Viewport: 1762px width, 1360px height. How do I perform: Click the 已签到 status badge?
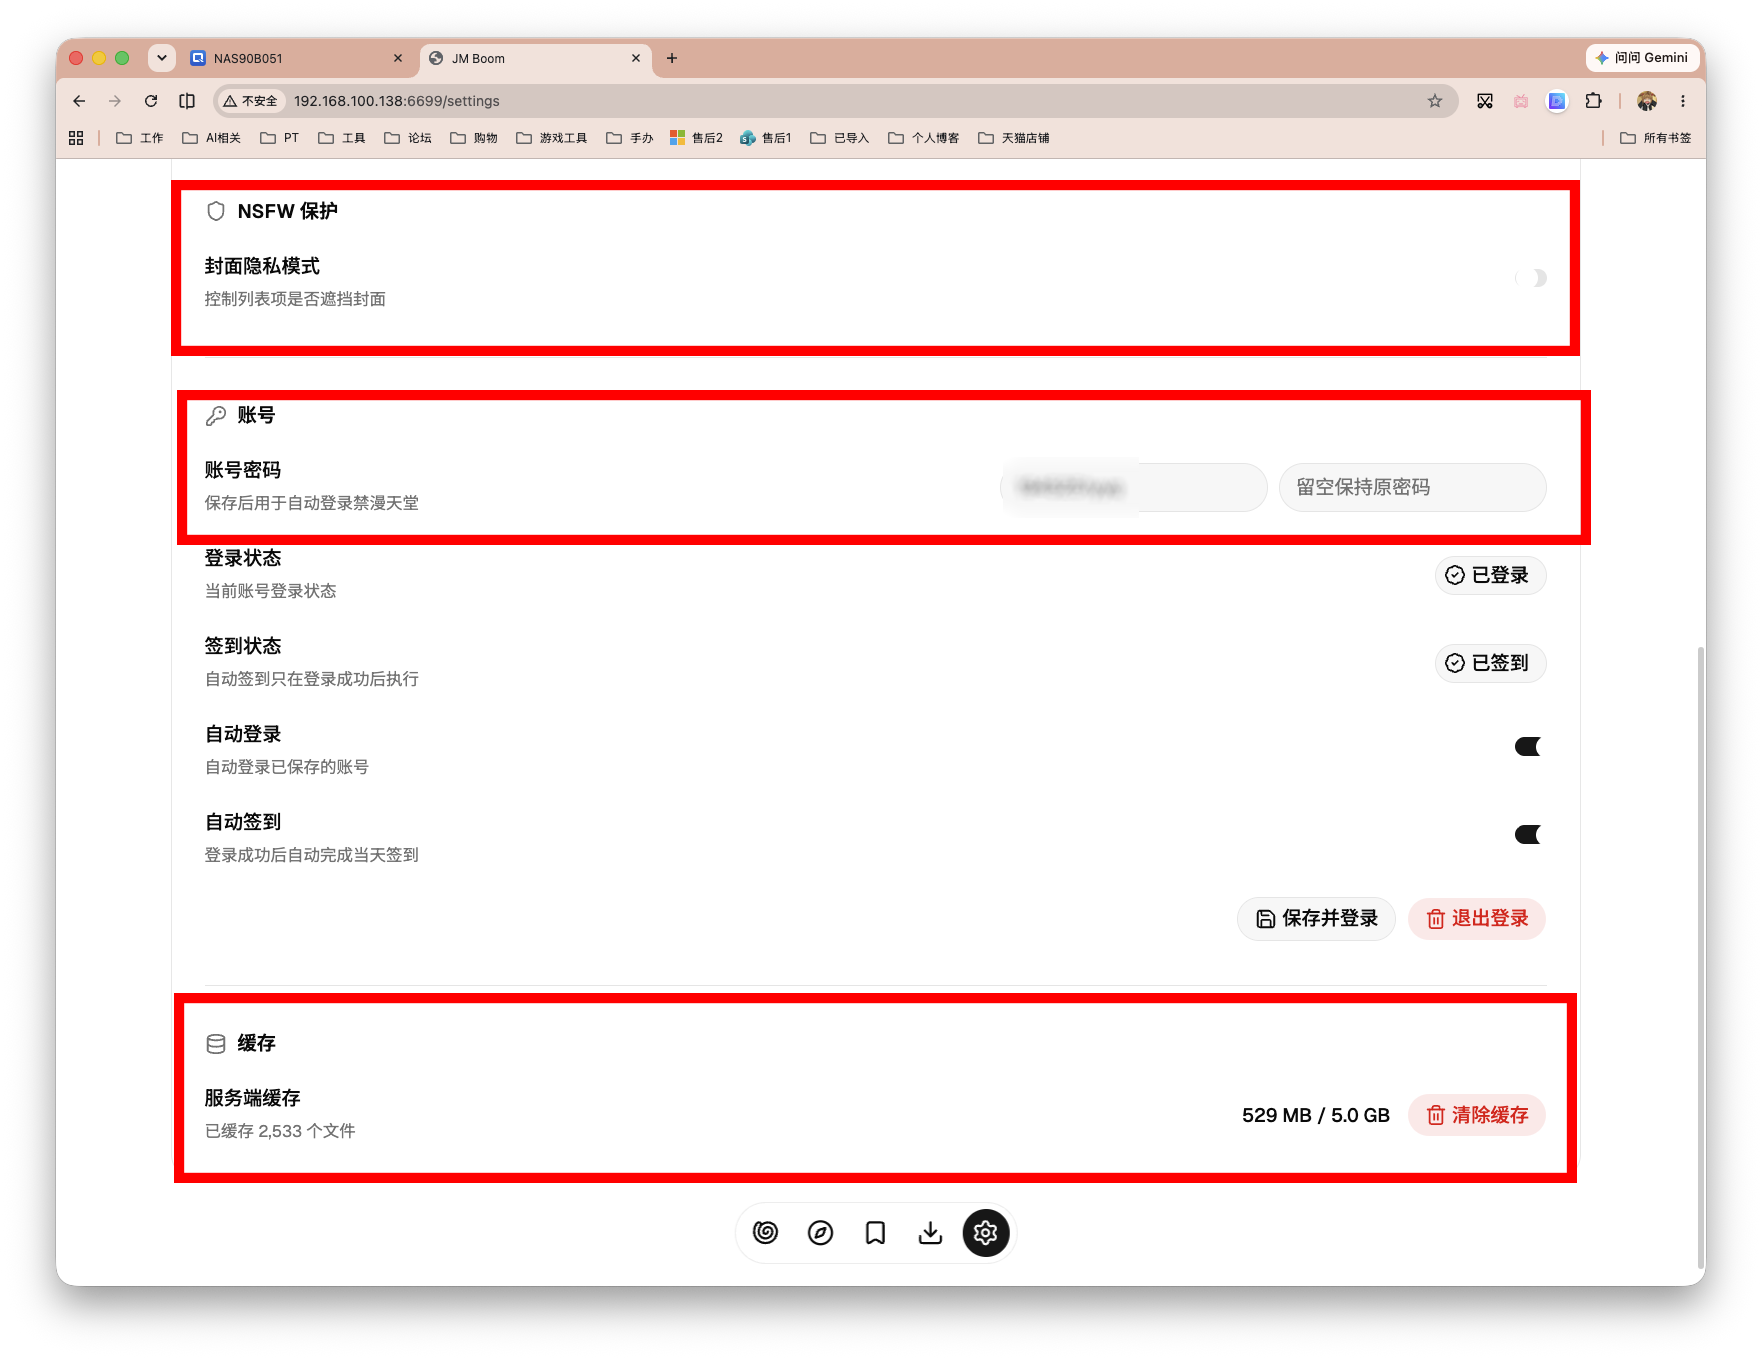(x=1490, y=663)
